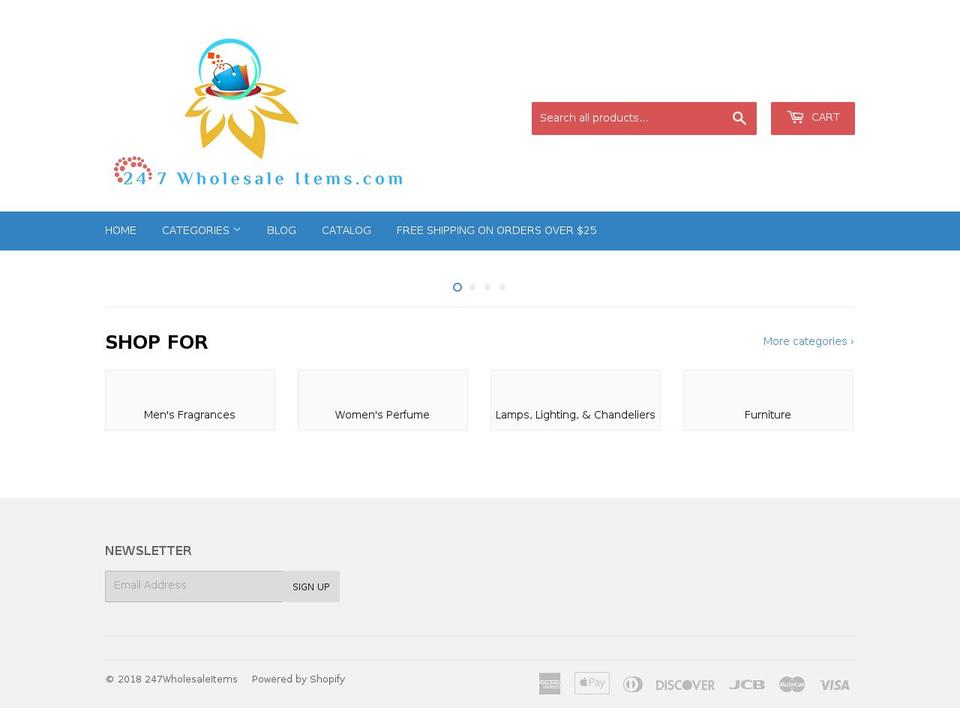Focus the Email Address newsletter field
Viewport: 960px width, 720px height.
click(194, 587)
